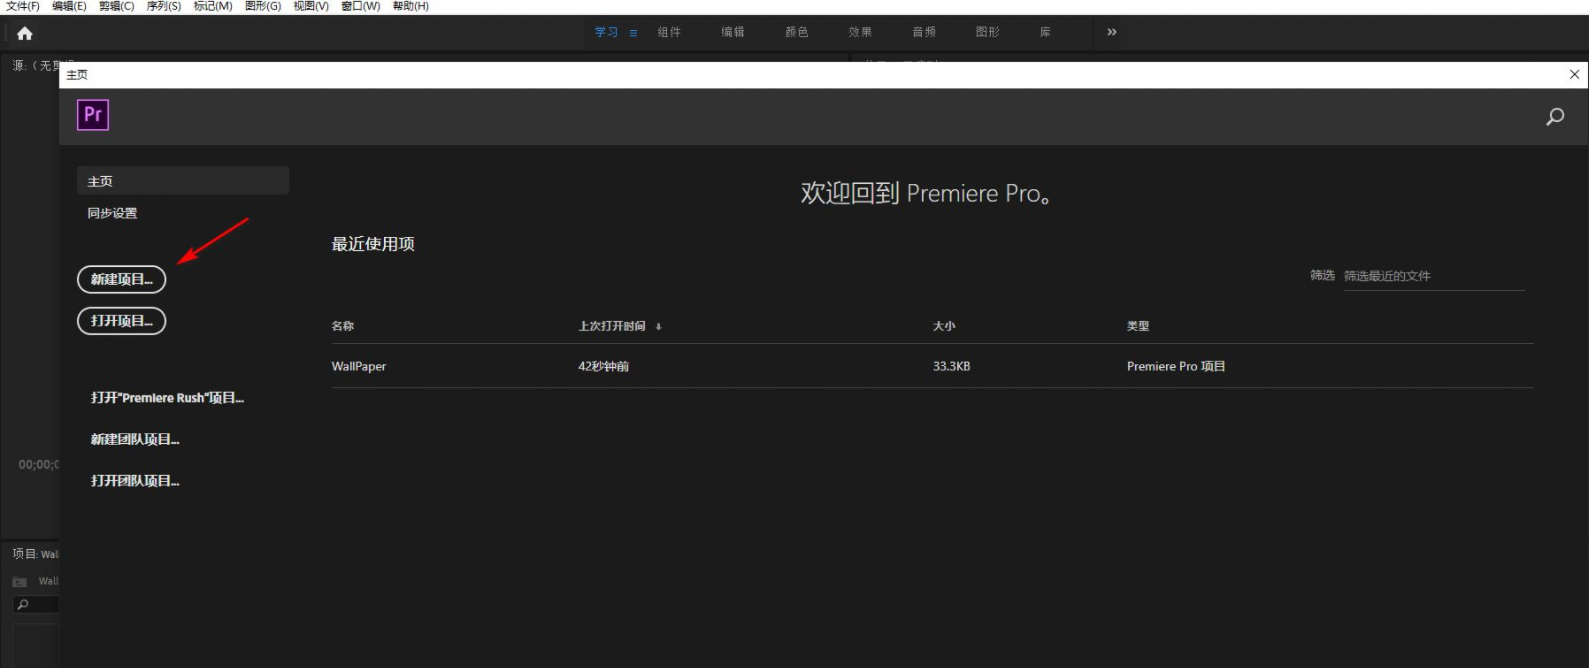Switch to the 图形 workspace tab
This screenshot has height=668, width=1589.
point(988,32)
